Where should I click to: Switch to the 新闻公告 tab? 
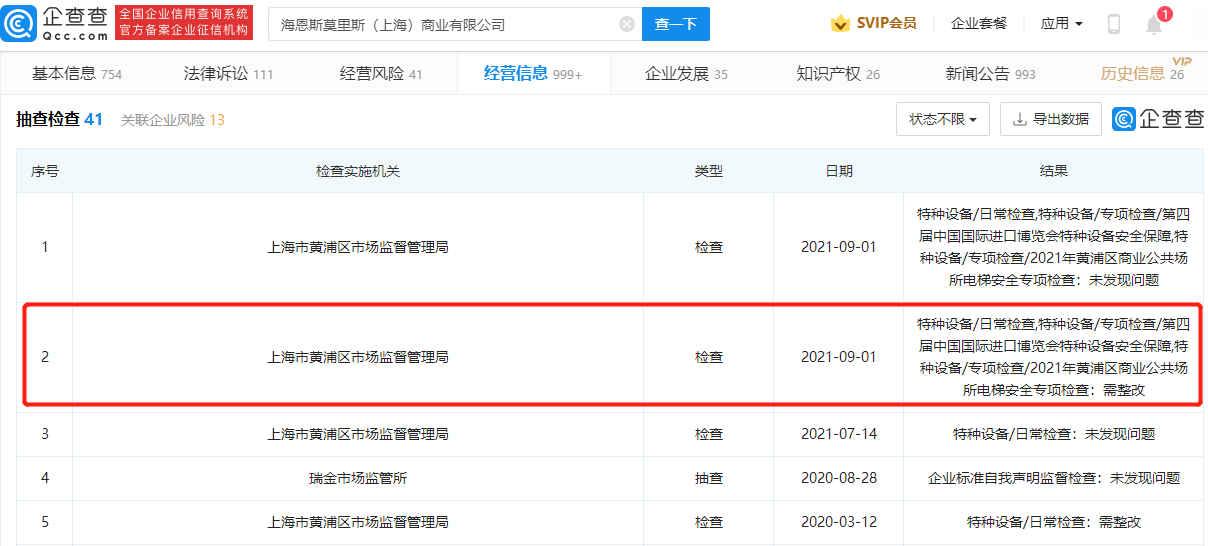click(x=991, y=73)
